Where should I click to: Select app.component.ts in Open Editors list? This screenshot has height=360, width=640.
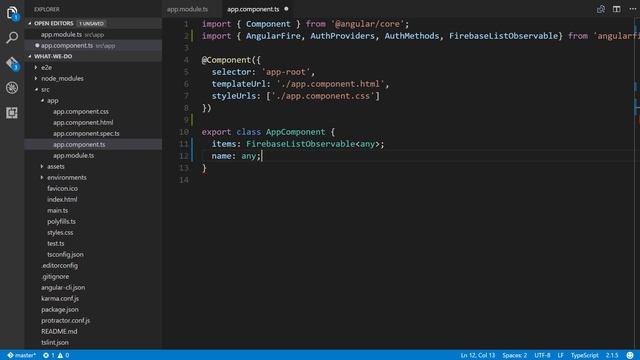pos(67,46)
